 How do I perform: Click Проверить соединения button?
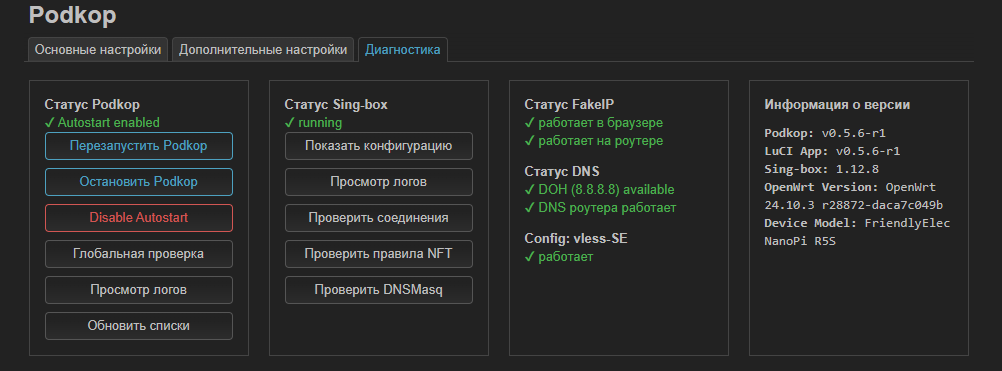point(379,218)
